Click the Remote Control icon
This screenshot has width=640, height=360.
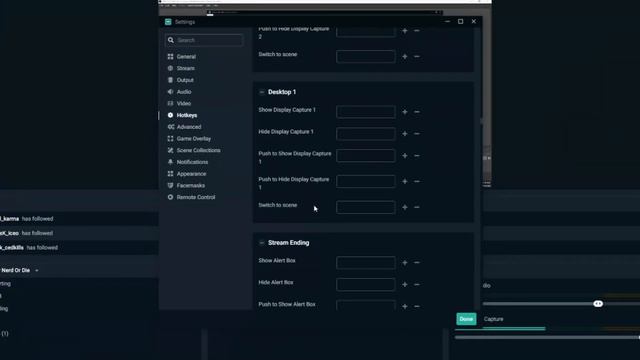point(171,197)
